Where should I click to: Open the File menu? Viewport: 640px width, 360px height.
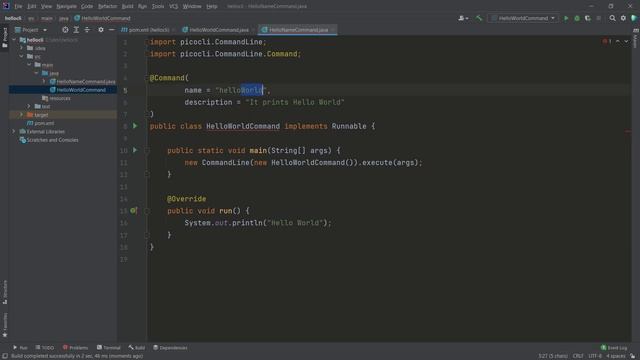click(x=18, y=7)
